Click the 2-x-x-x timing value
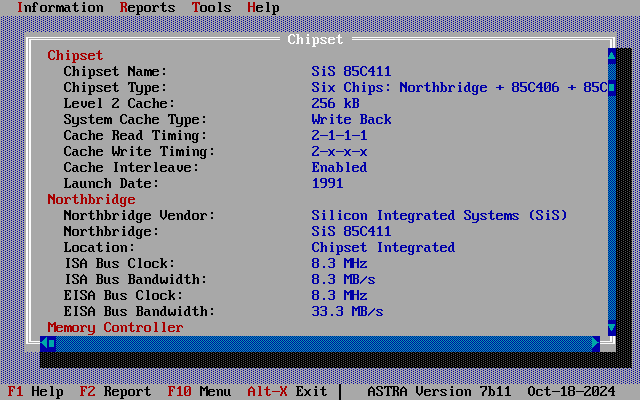The image size is (640, 400). [340, 151]
